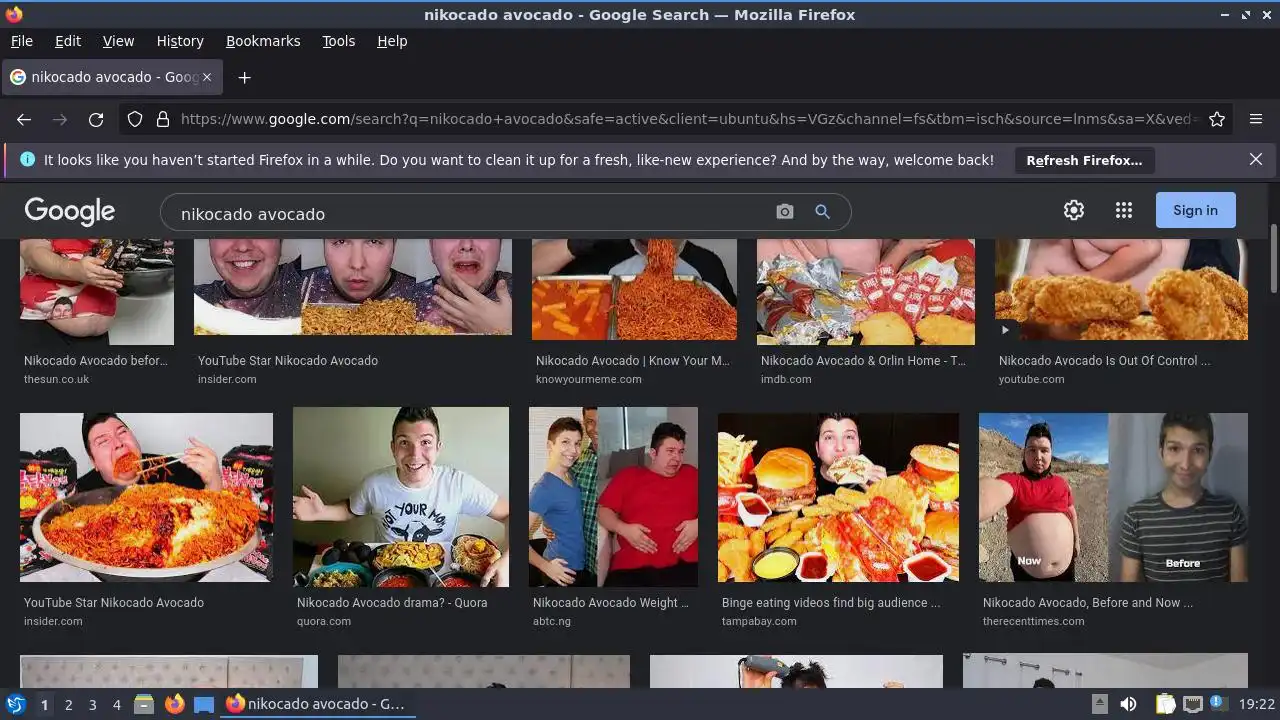This screenshot has width=1280, height=720.
Task: Open update notifier tray icon
Action: (1219, 704)
